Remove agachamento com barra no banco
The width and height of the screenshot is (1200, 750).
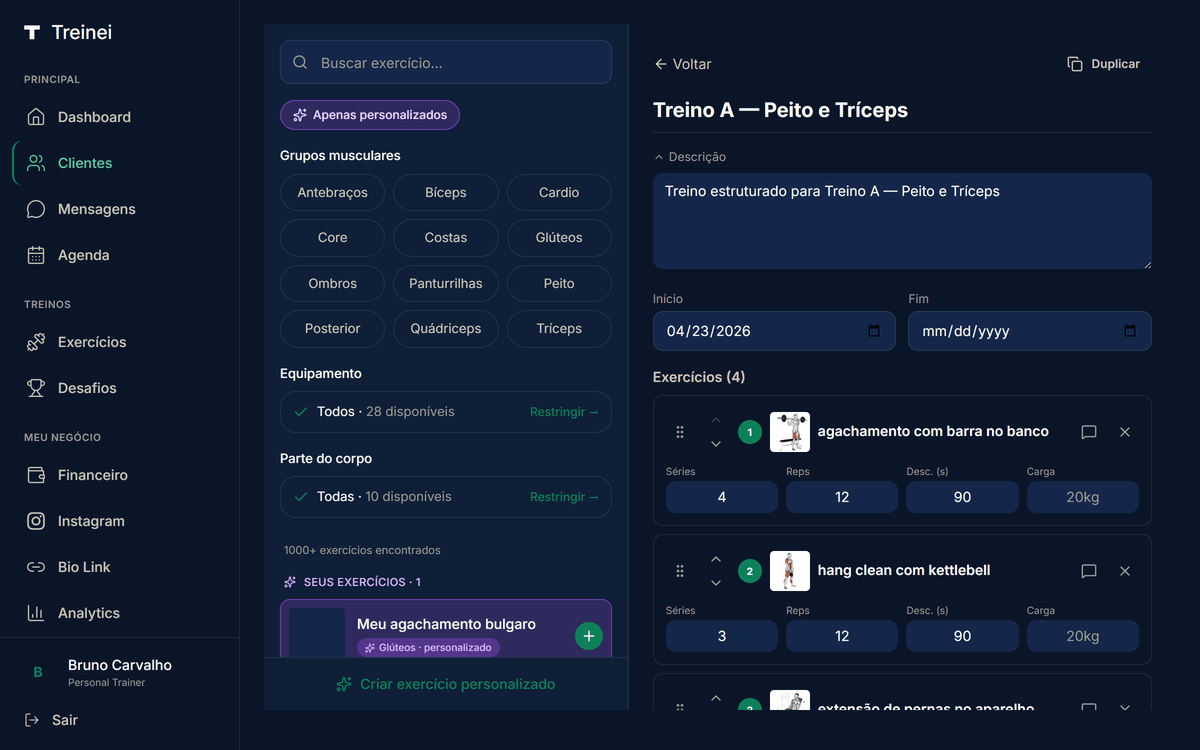(x=1125, y=432)
